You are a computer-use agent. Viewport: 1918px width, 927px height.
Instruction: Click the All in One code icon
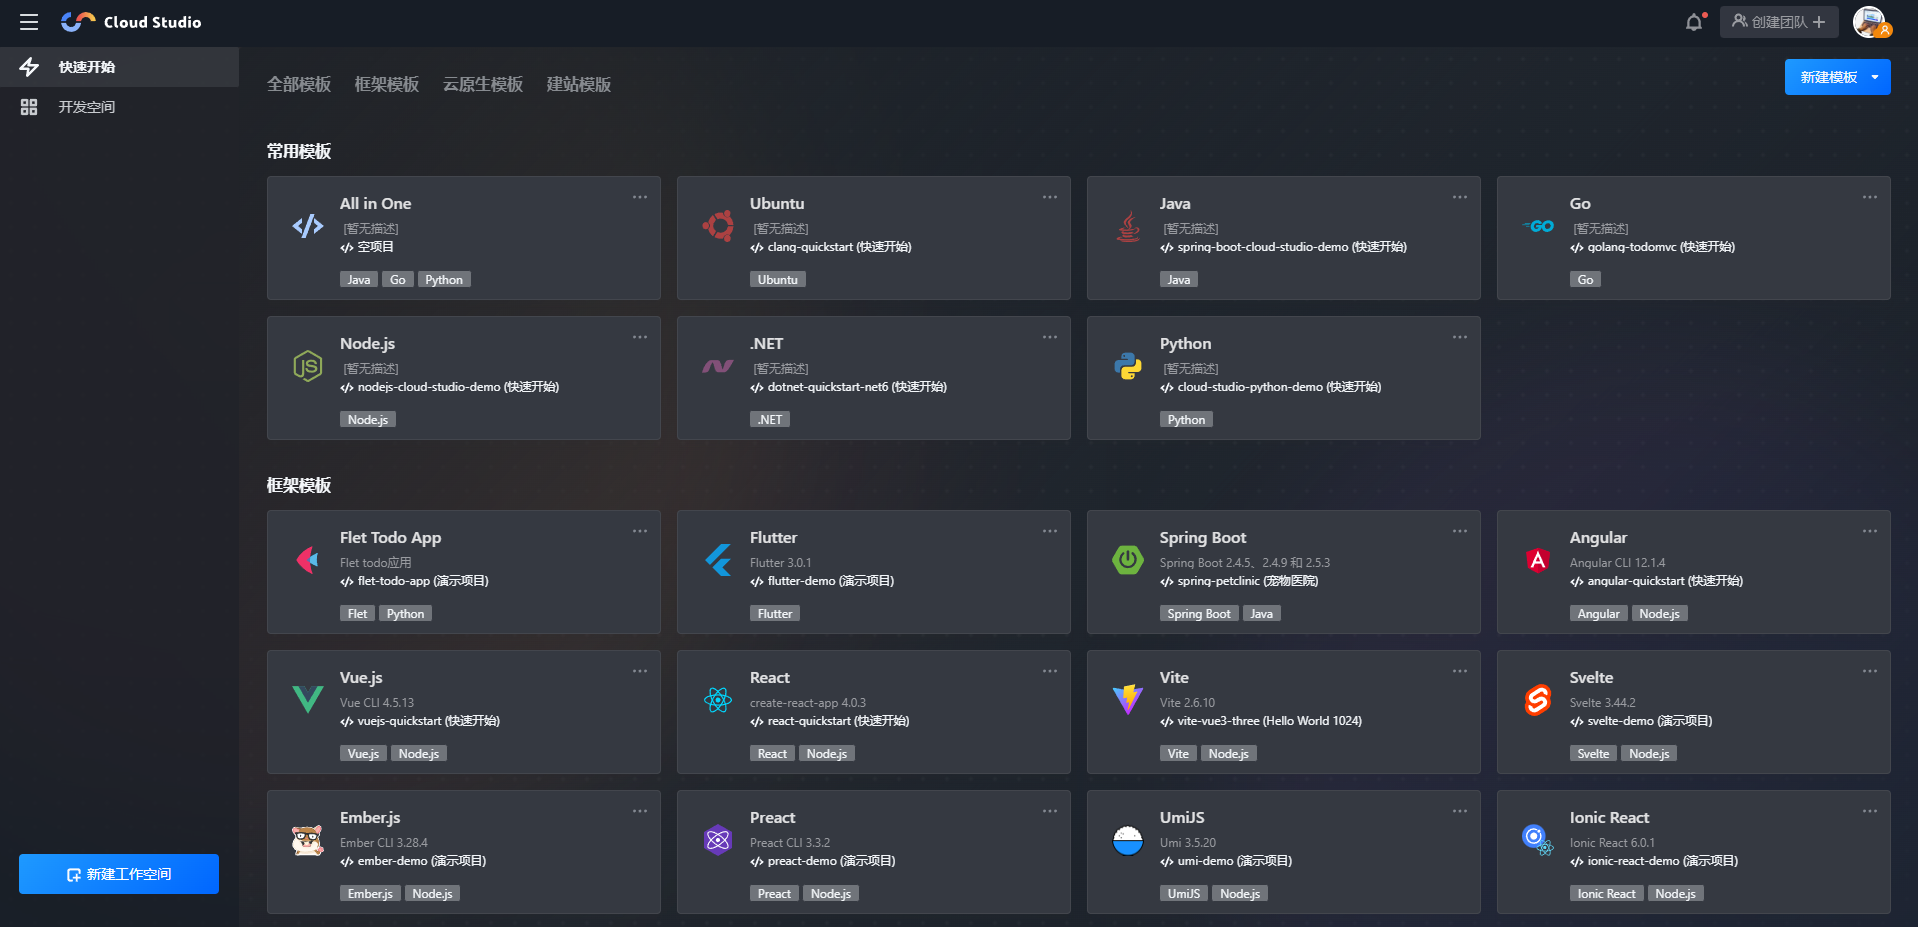point(308,226)
